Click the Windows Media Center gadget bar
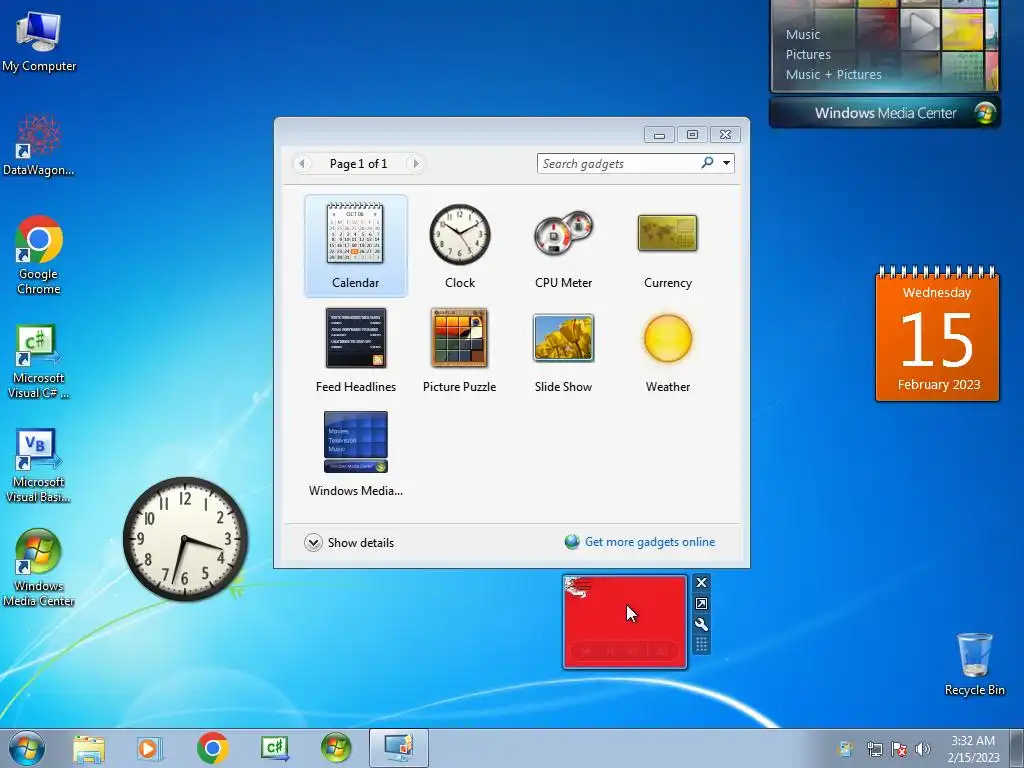The height and width of the screenshot is (768, 1024). point(885,112)
